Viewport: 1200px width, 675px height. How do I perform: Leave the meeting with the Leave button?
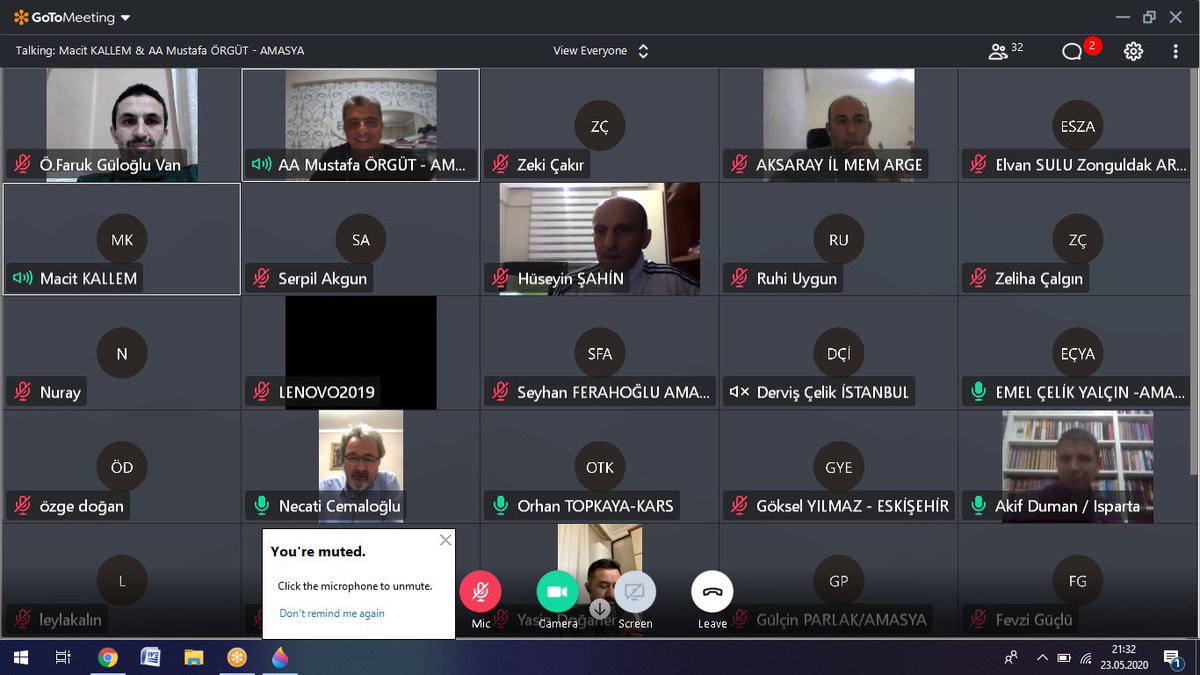tap(712, 592)
